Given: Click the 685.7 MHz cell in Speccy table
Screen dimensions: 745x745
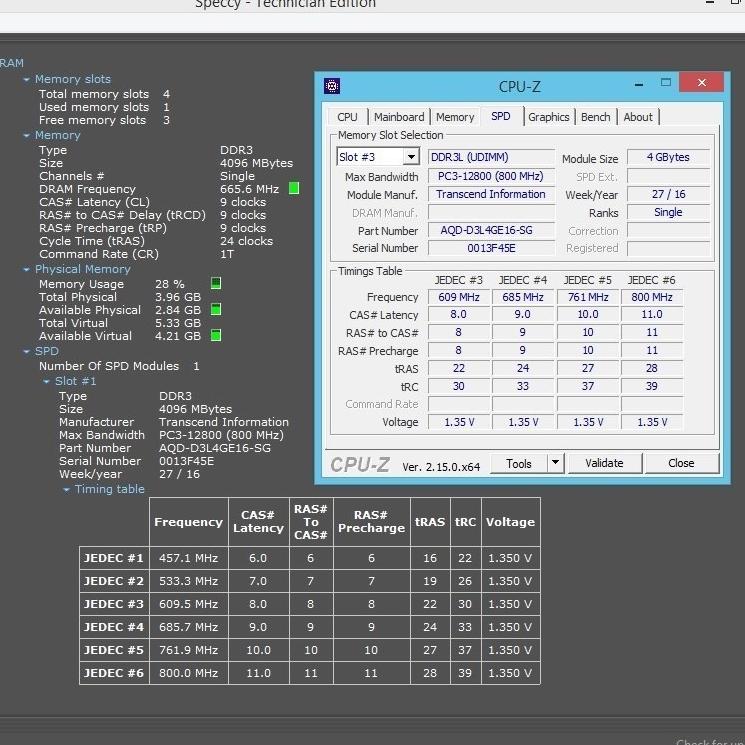Looking at the screenshot, I should pos(189,627).
